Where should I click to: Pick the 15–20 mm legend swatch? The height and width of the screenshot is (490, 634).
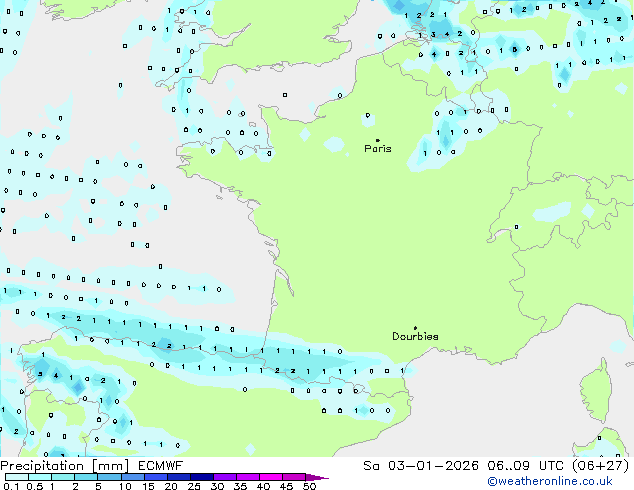click(155, 477)
